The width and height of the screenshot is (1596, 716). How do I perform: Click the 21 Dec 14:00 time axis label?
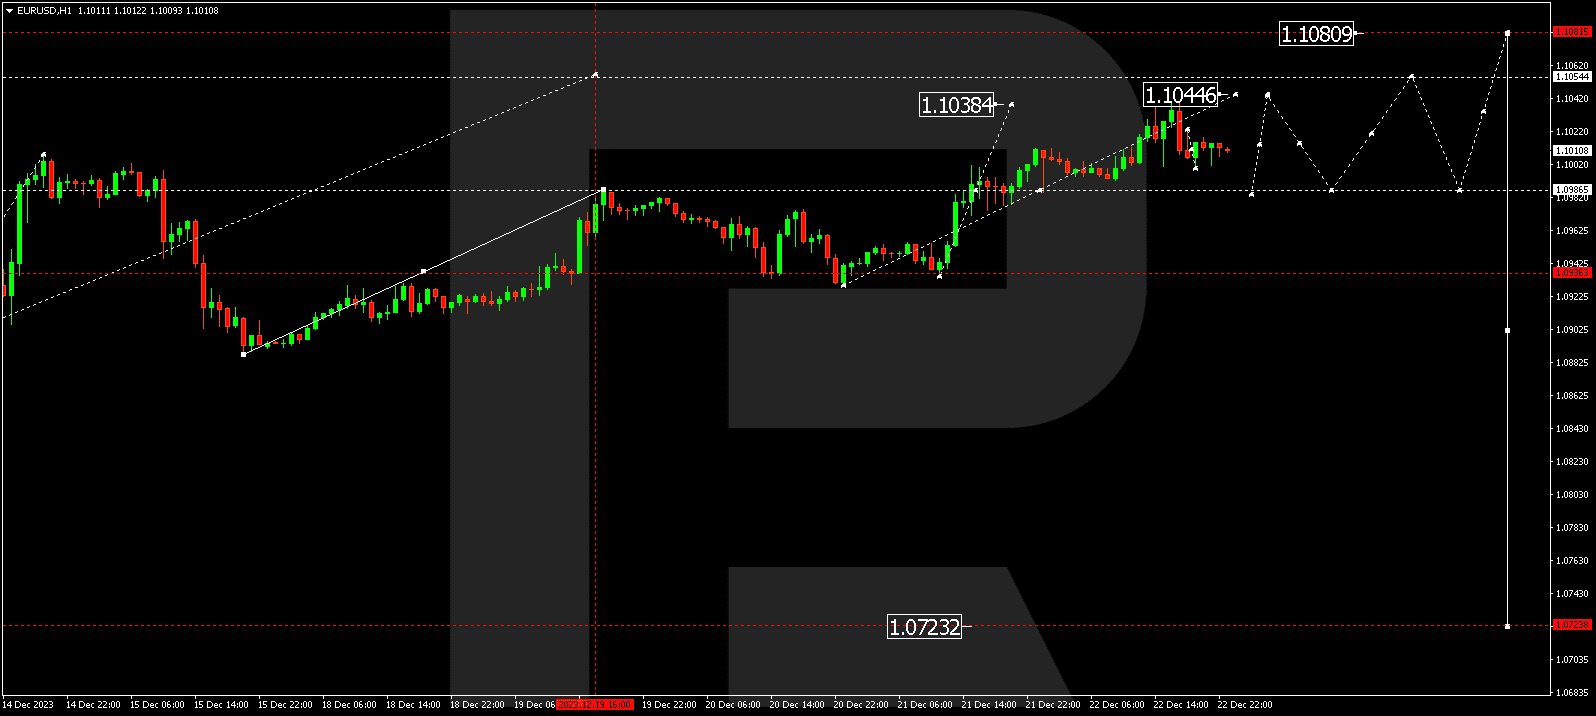[989, 705]
